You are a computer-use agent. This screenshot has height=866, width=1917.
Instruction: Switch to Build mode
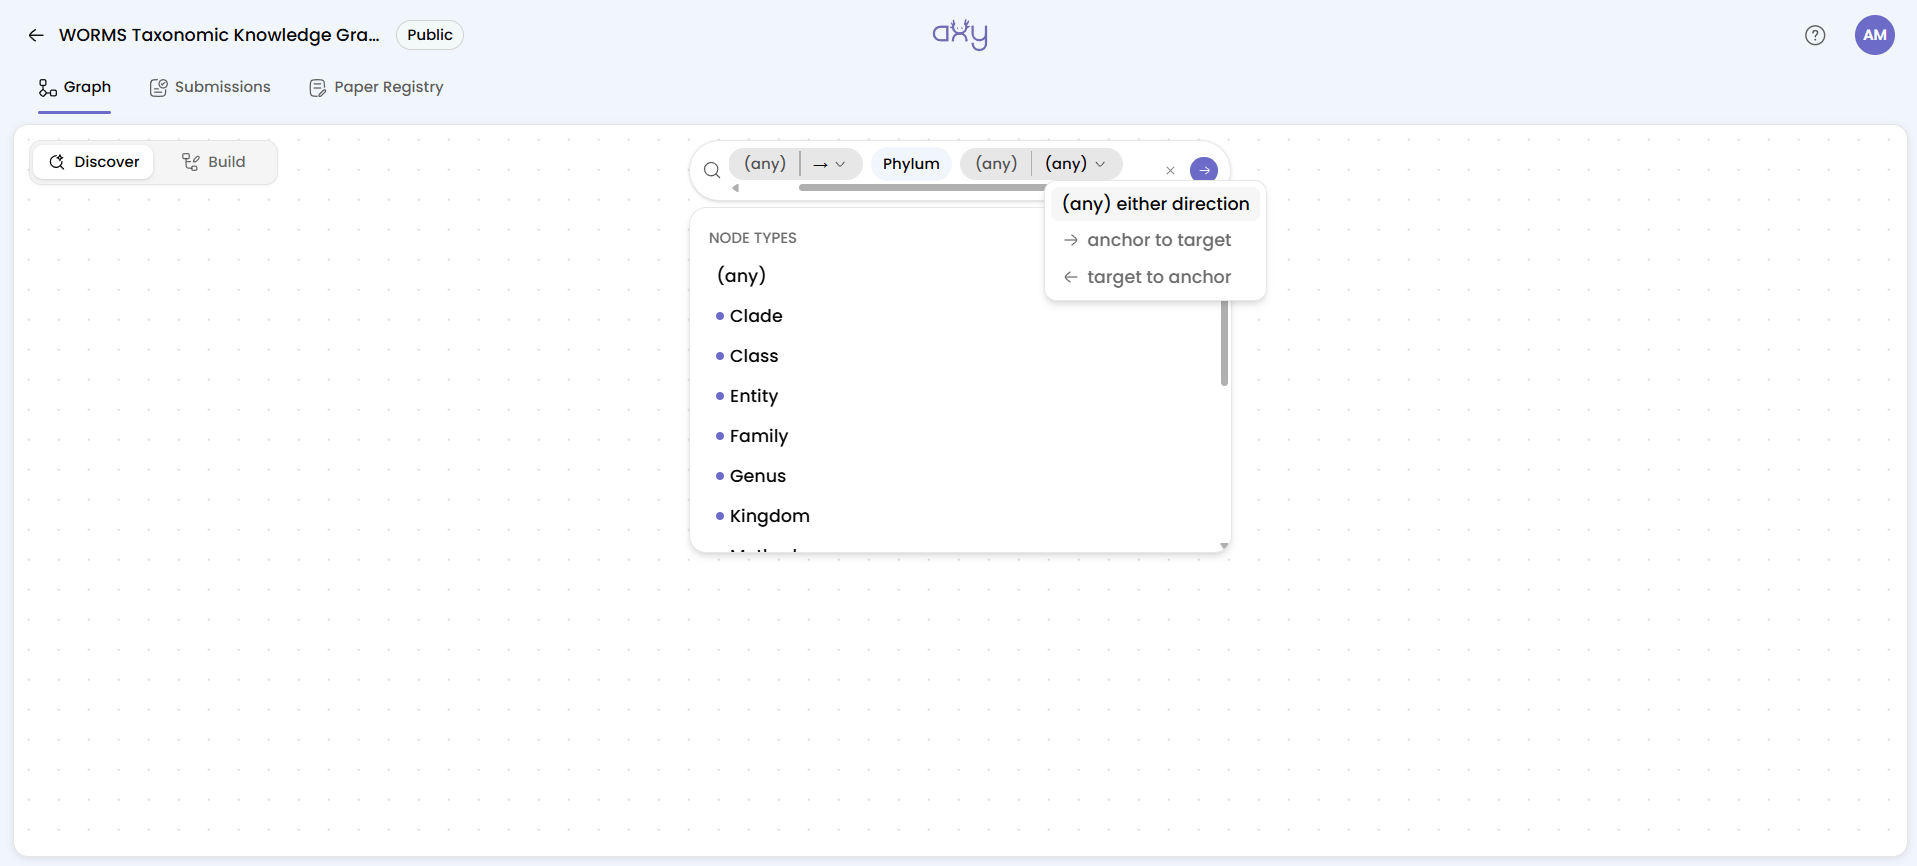[x=213, y=162]
